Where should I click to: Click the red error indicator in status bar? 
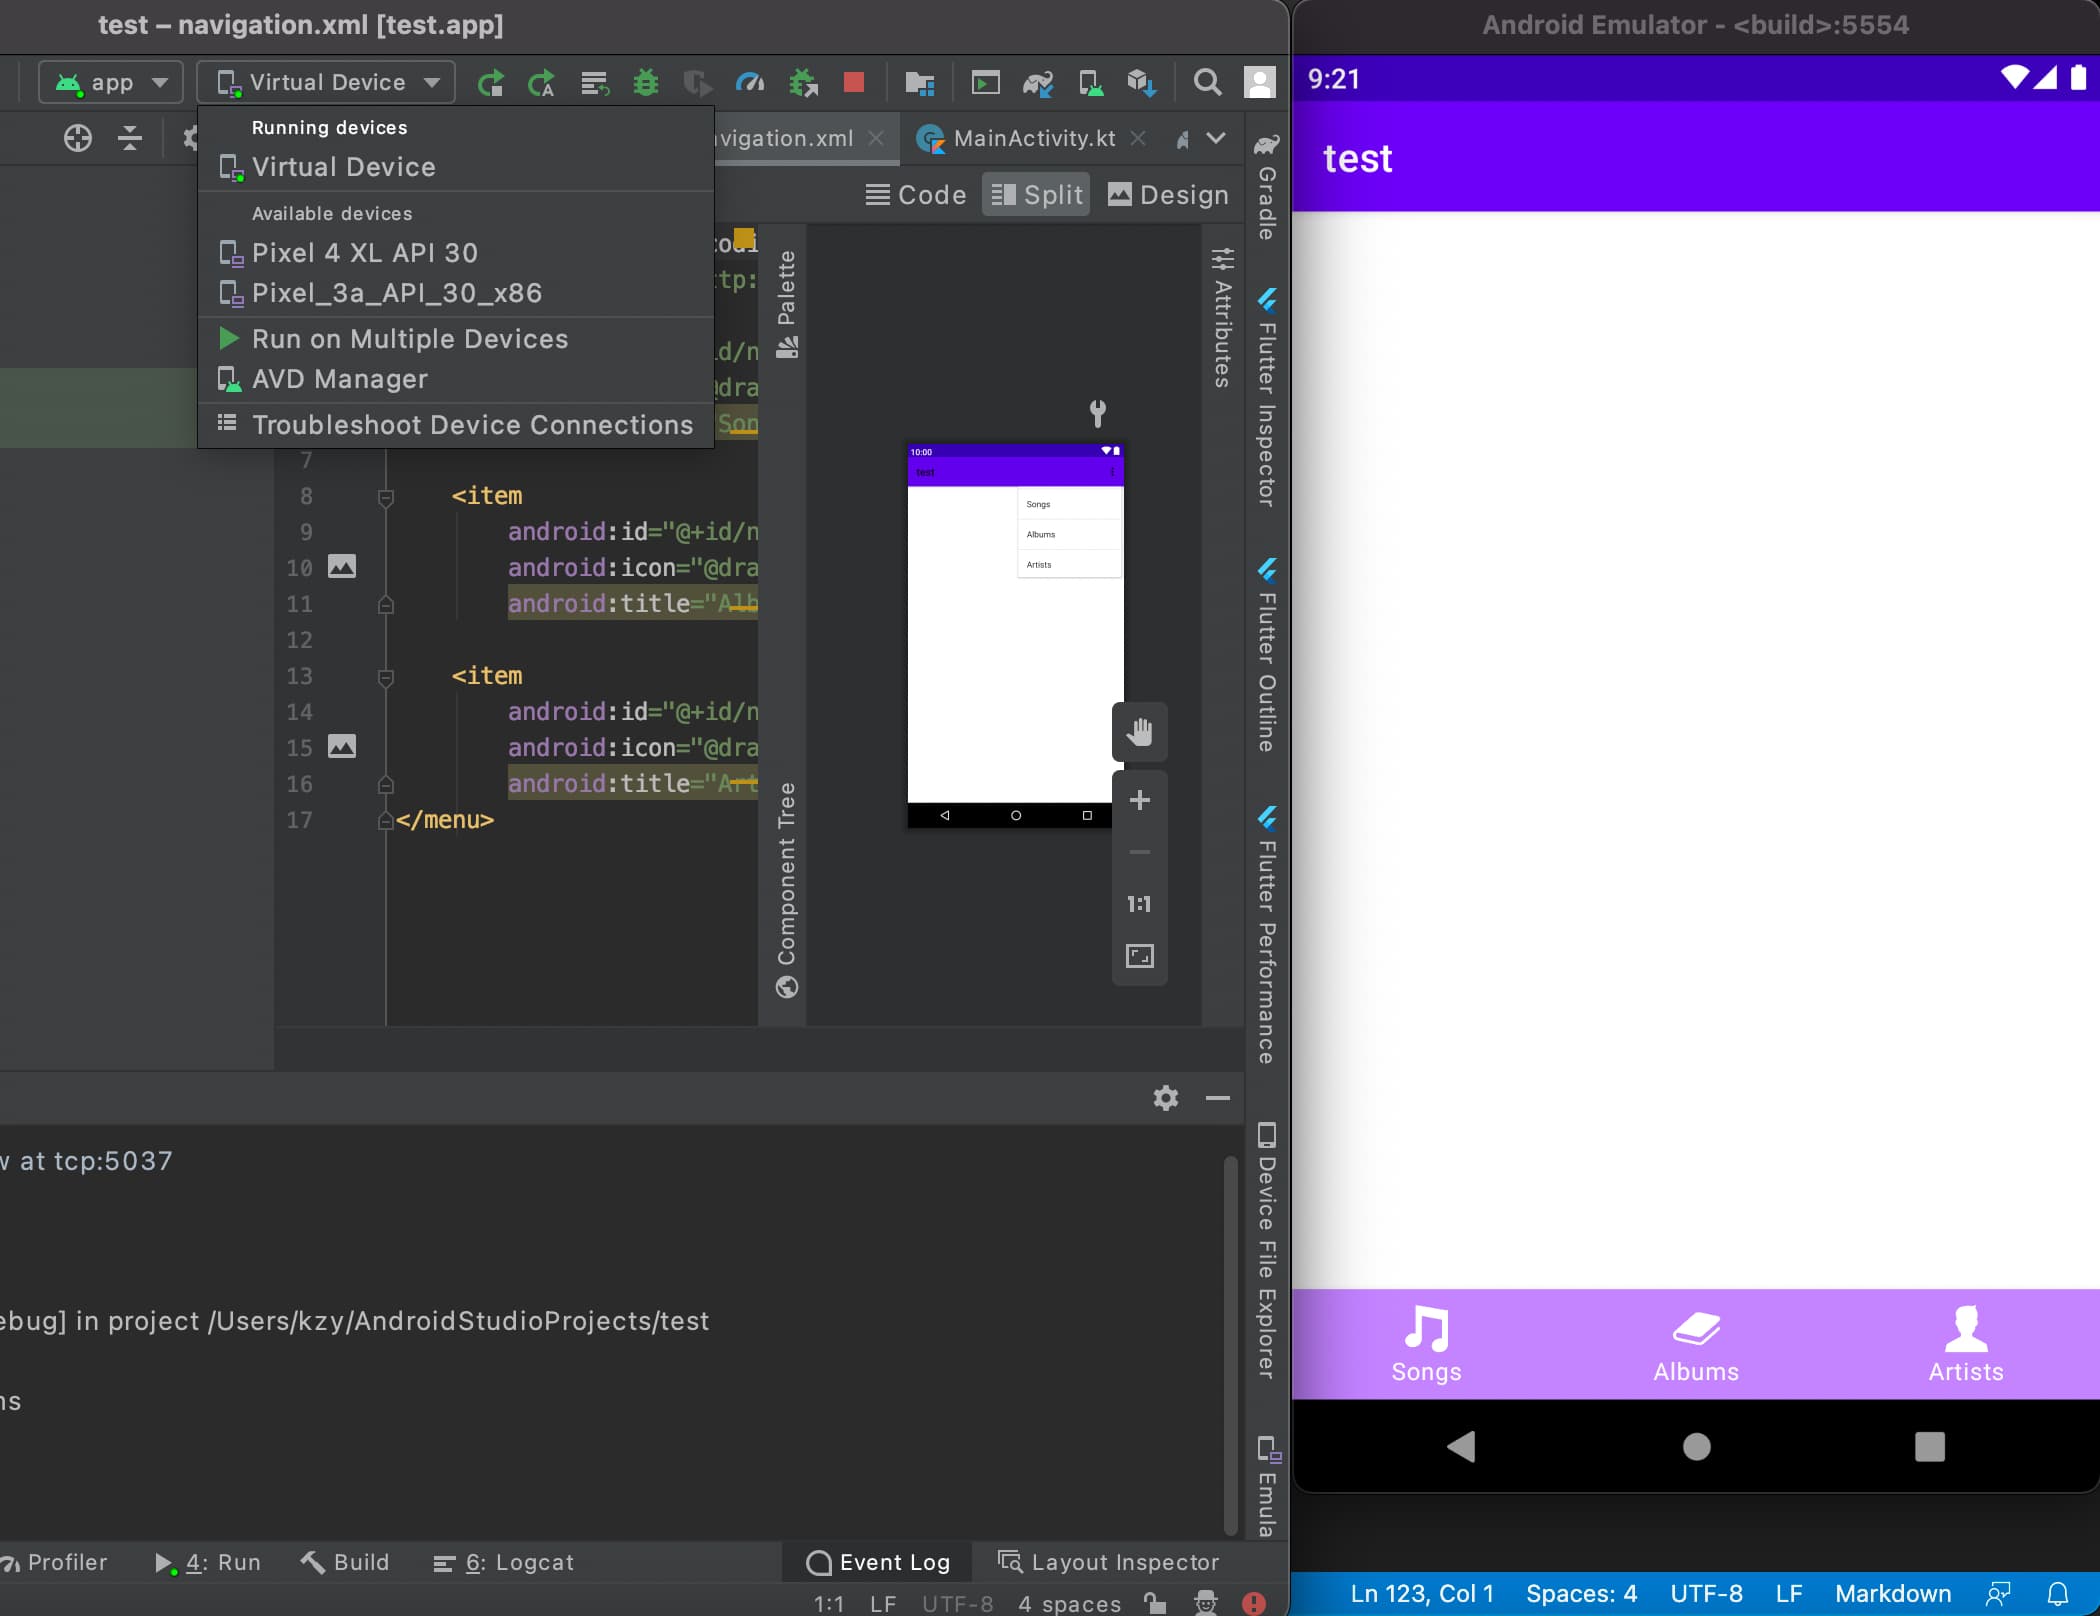point(1253,1603)
